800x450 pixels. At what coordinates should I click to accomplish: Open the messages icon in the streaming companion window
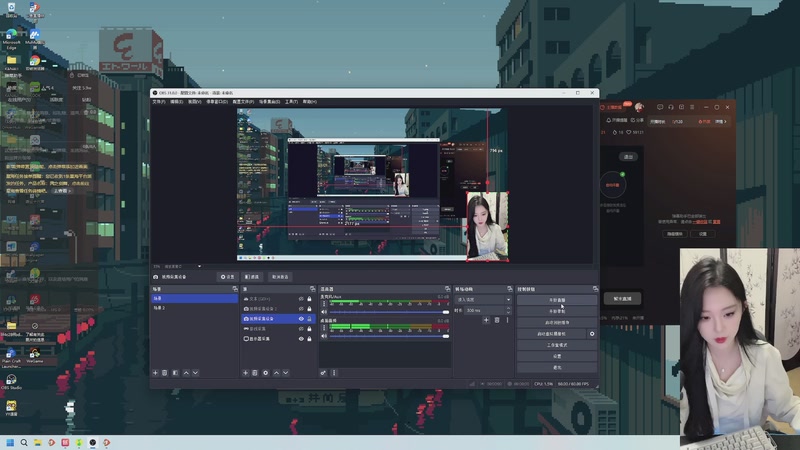pyautogui.click(x=660, y=107)
